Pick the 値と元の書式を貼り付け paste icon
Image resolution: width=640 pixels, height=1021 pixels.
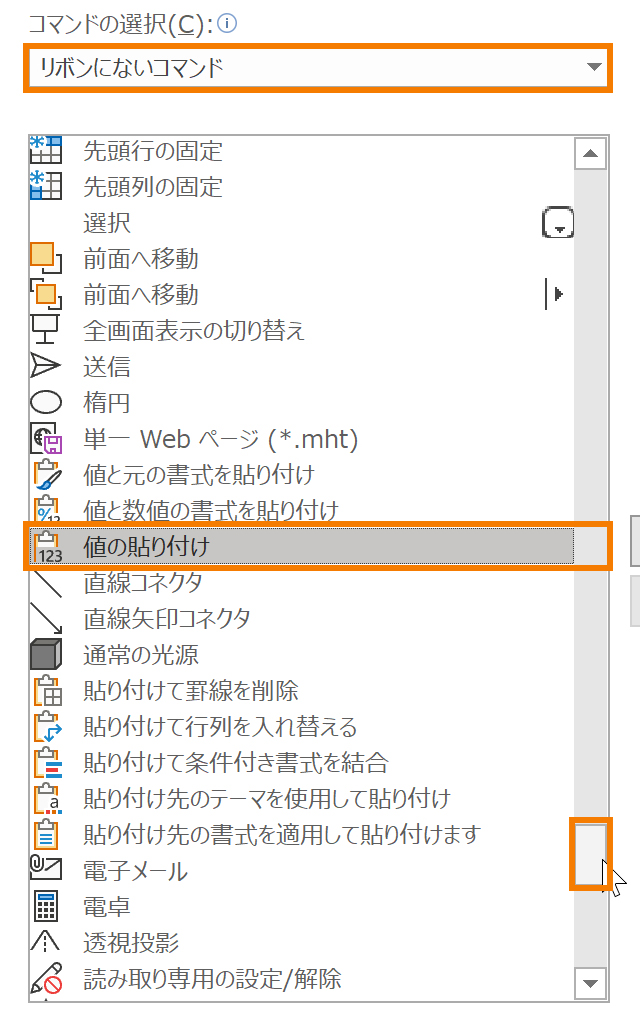tap(48, 475)
